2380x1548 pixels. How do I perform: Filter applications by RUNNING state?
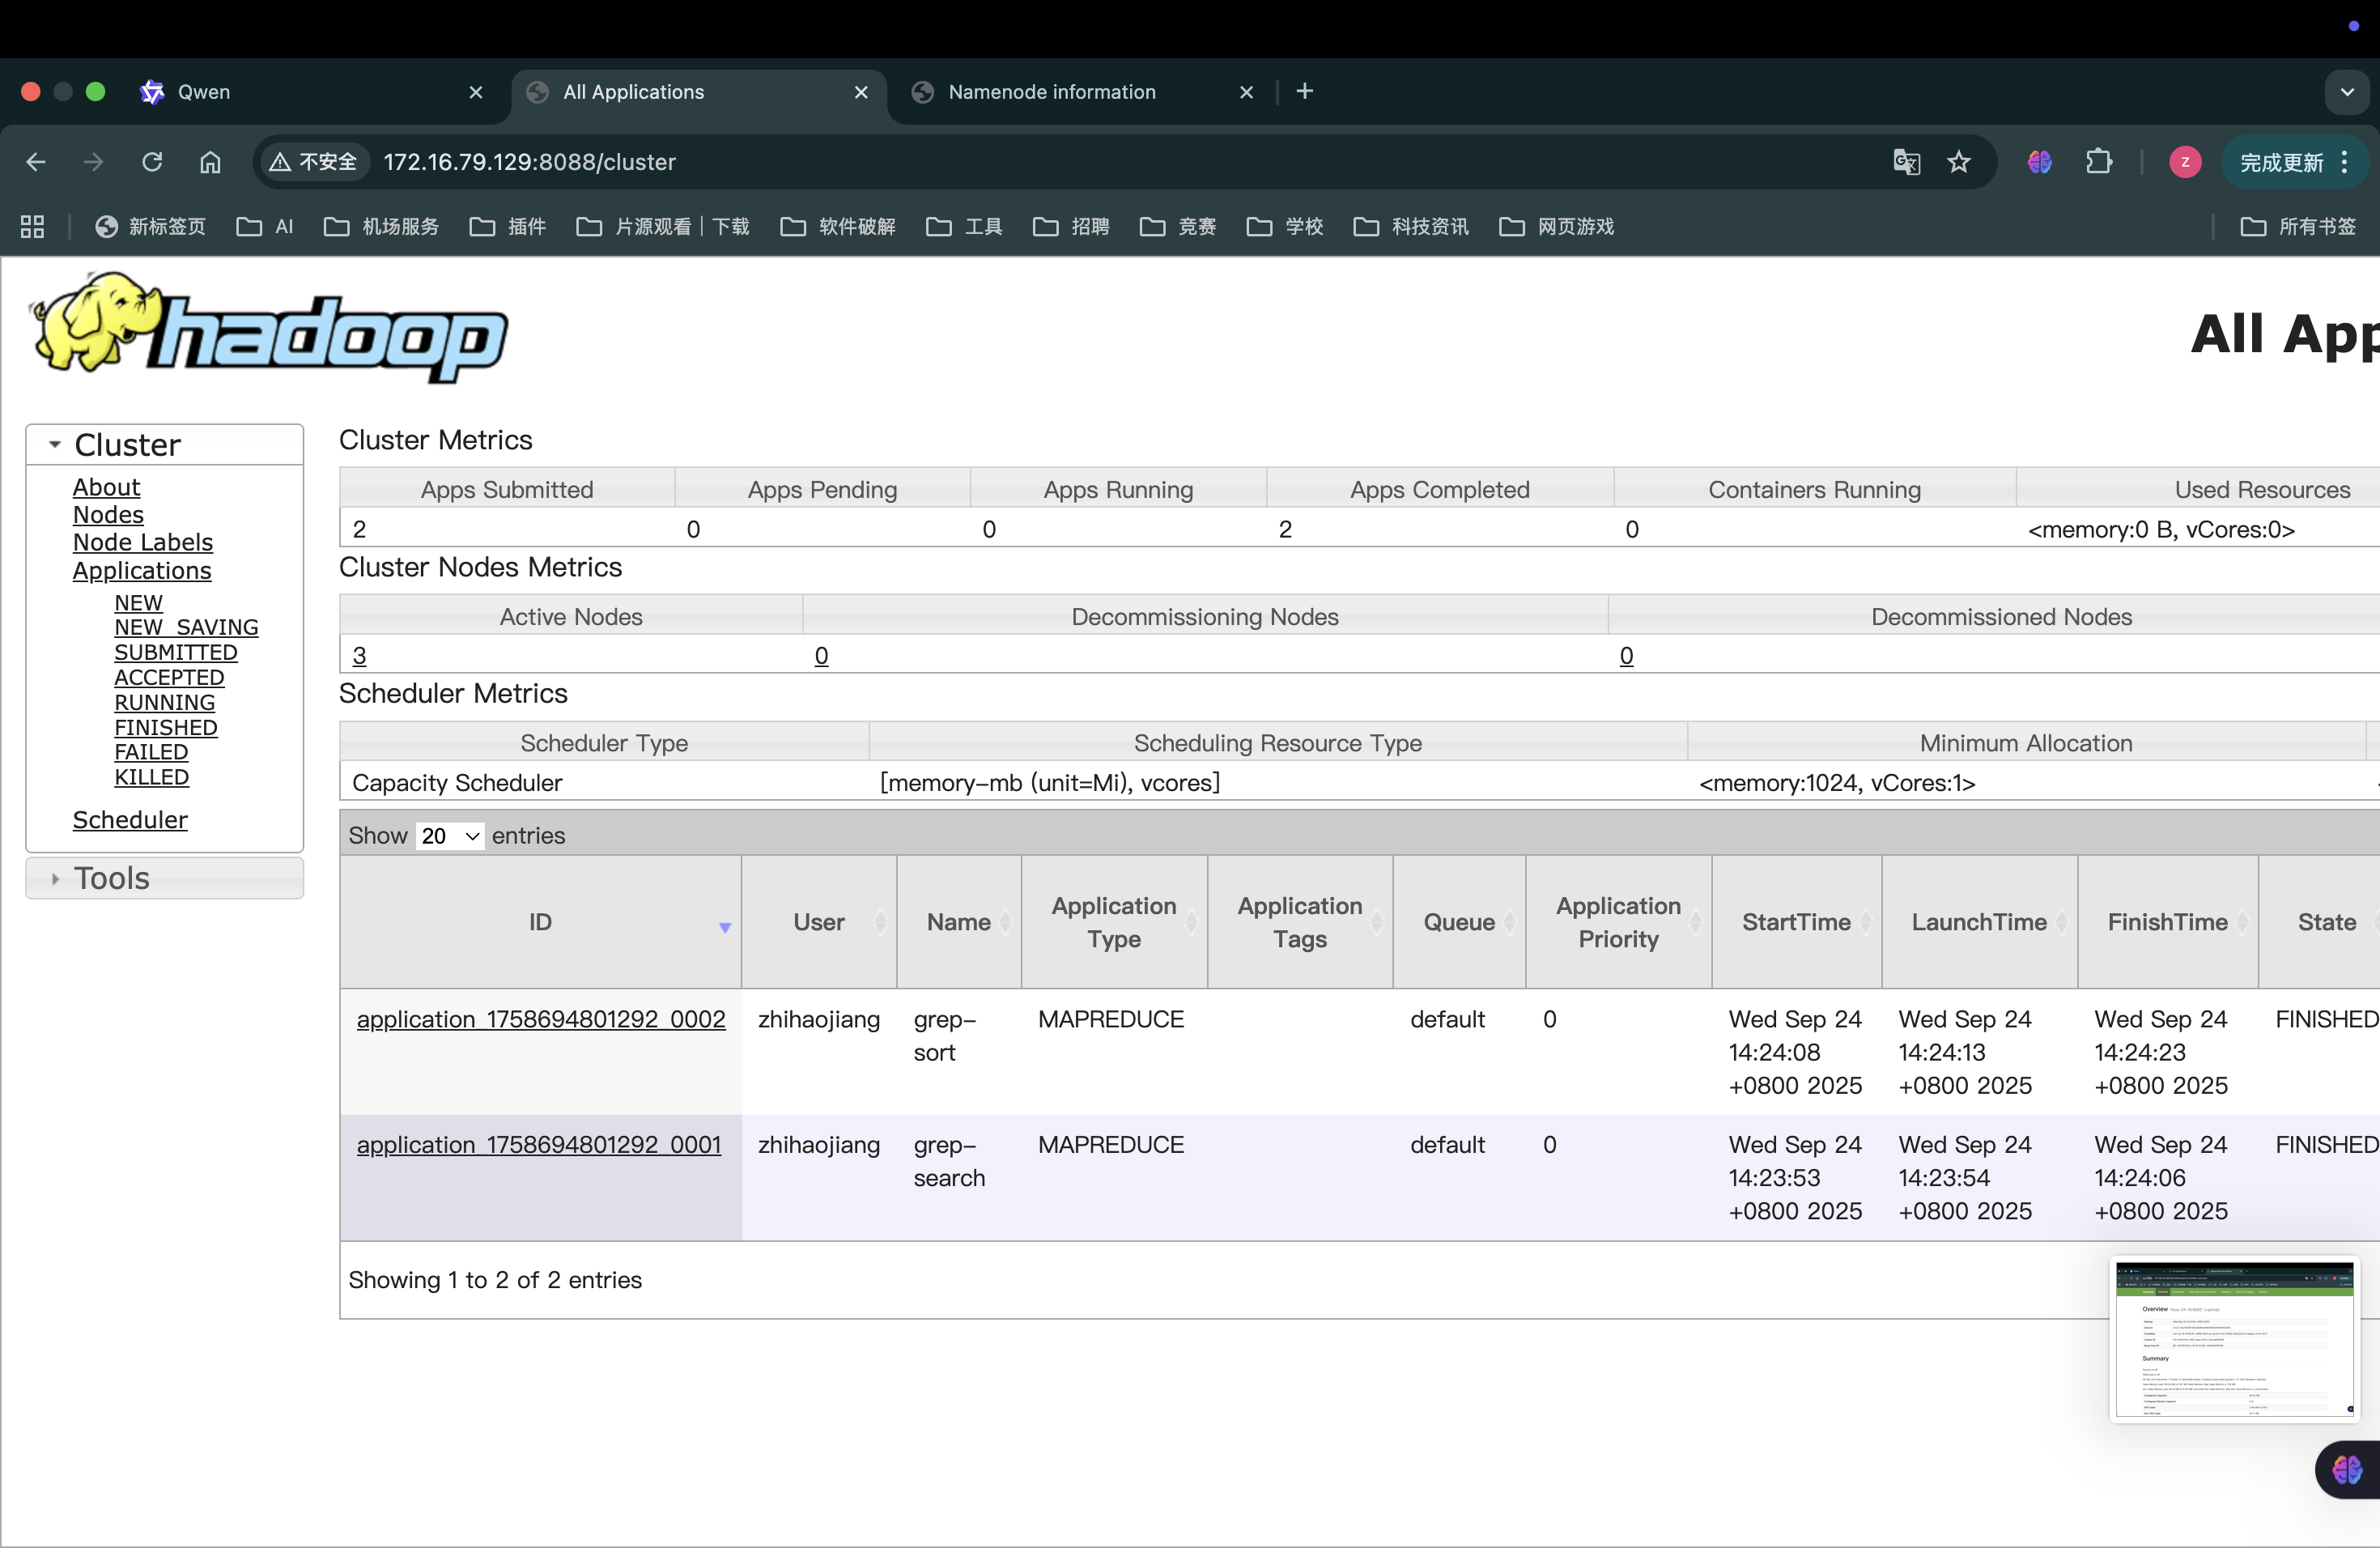[x=164, y=702]
